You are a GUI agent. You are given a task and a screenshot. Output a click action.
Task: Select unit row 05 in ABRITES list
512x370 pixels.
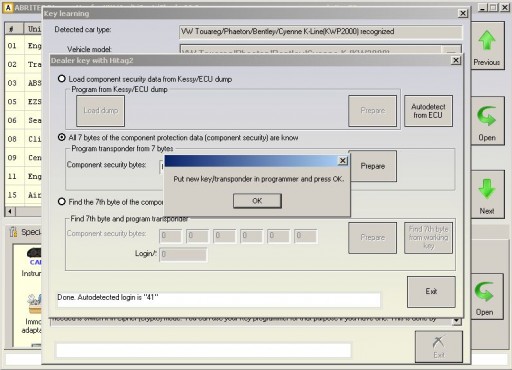tap(23, 101)
